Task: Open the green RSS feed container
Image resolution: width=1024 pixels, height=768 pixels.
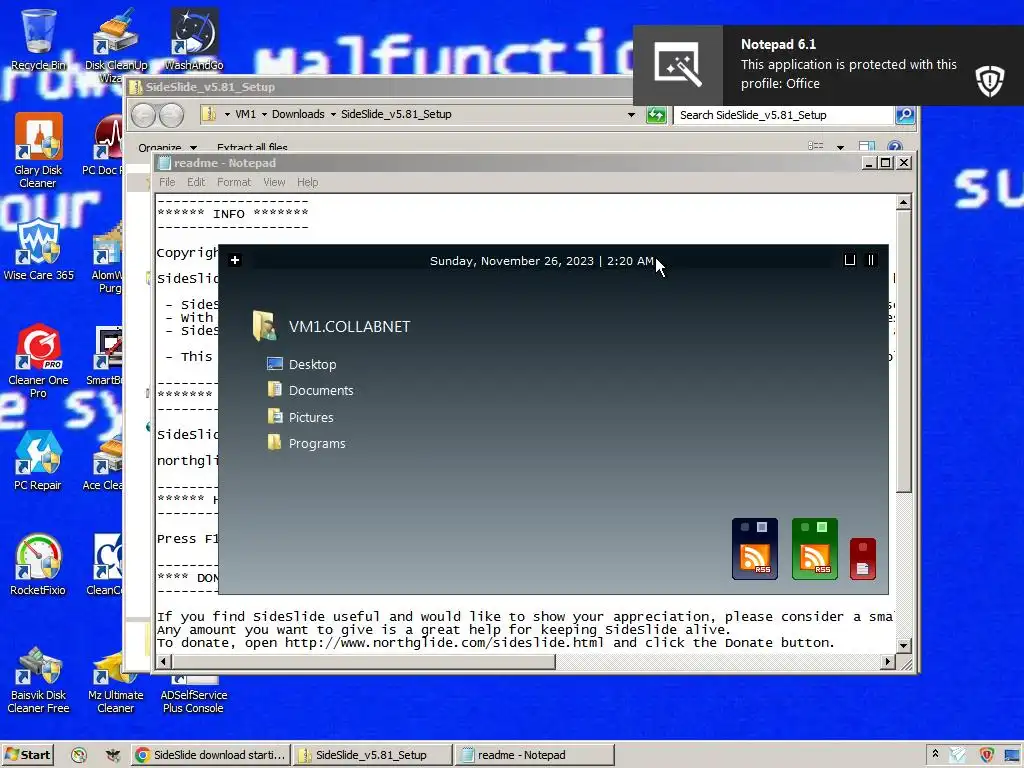Action: click(814, 549)
